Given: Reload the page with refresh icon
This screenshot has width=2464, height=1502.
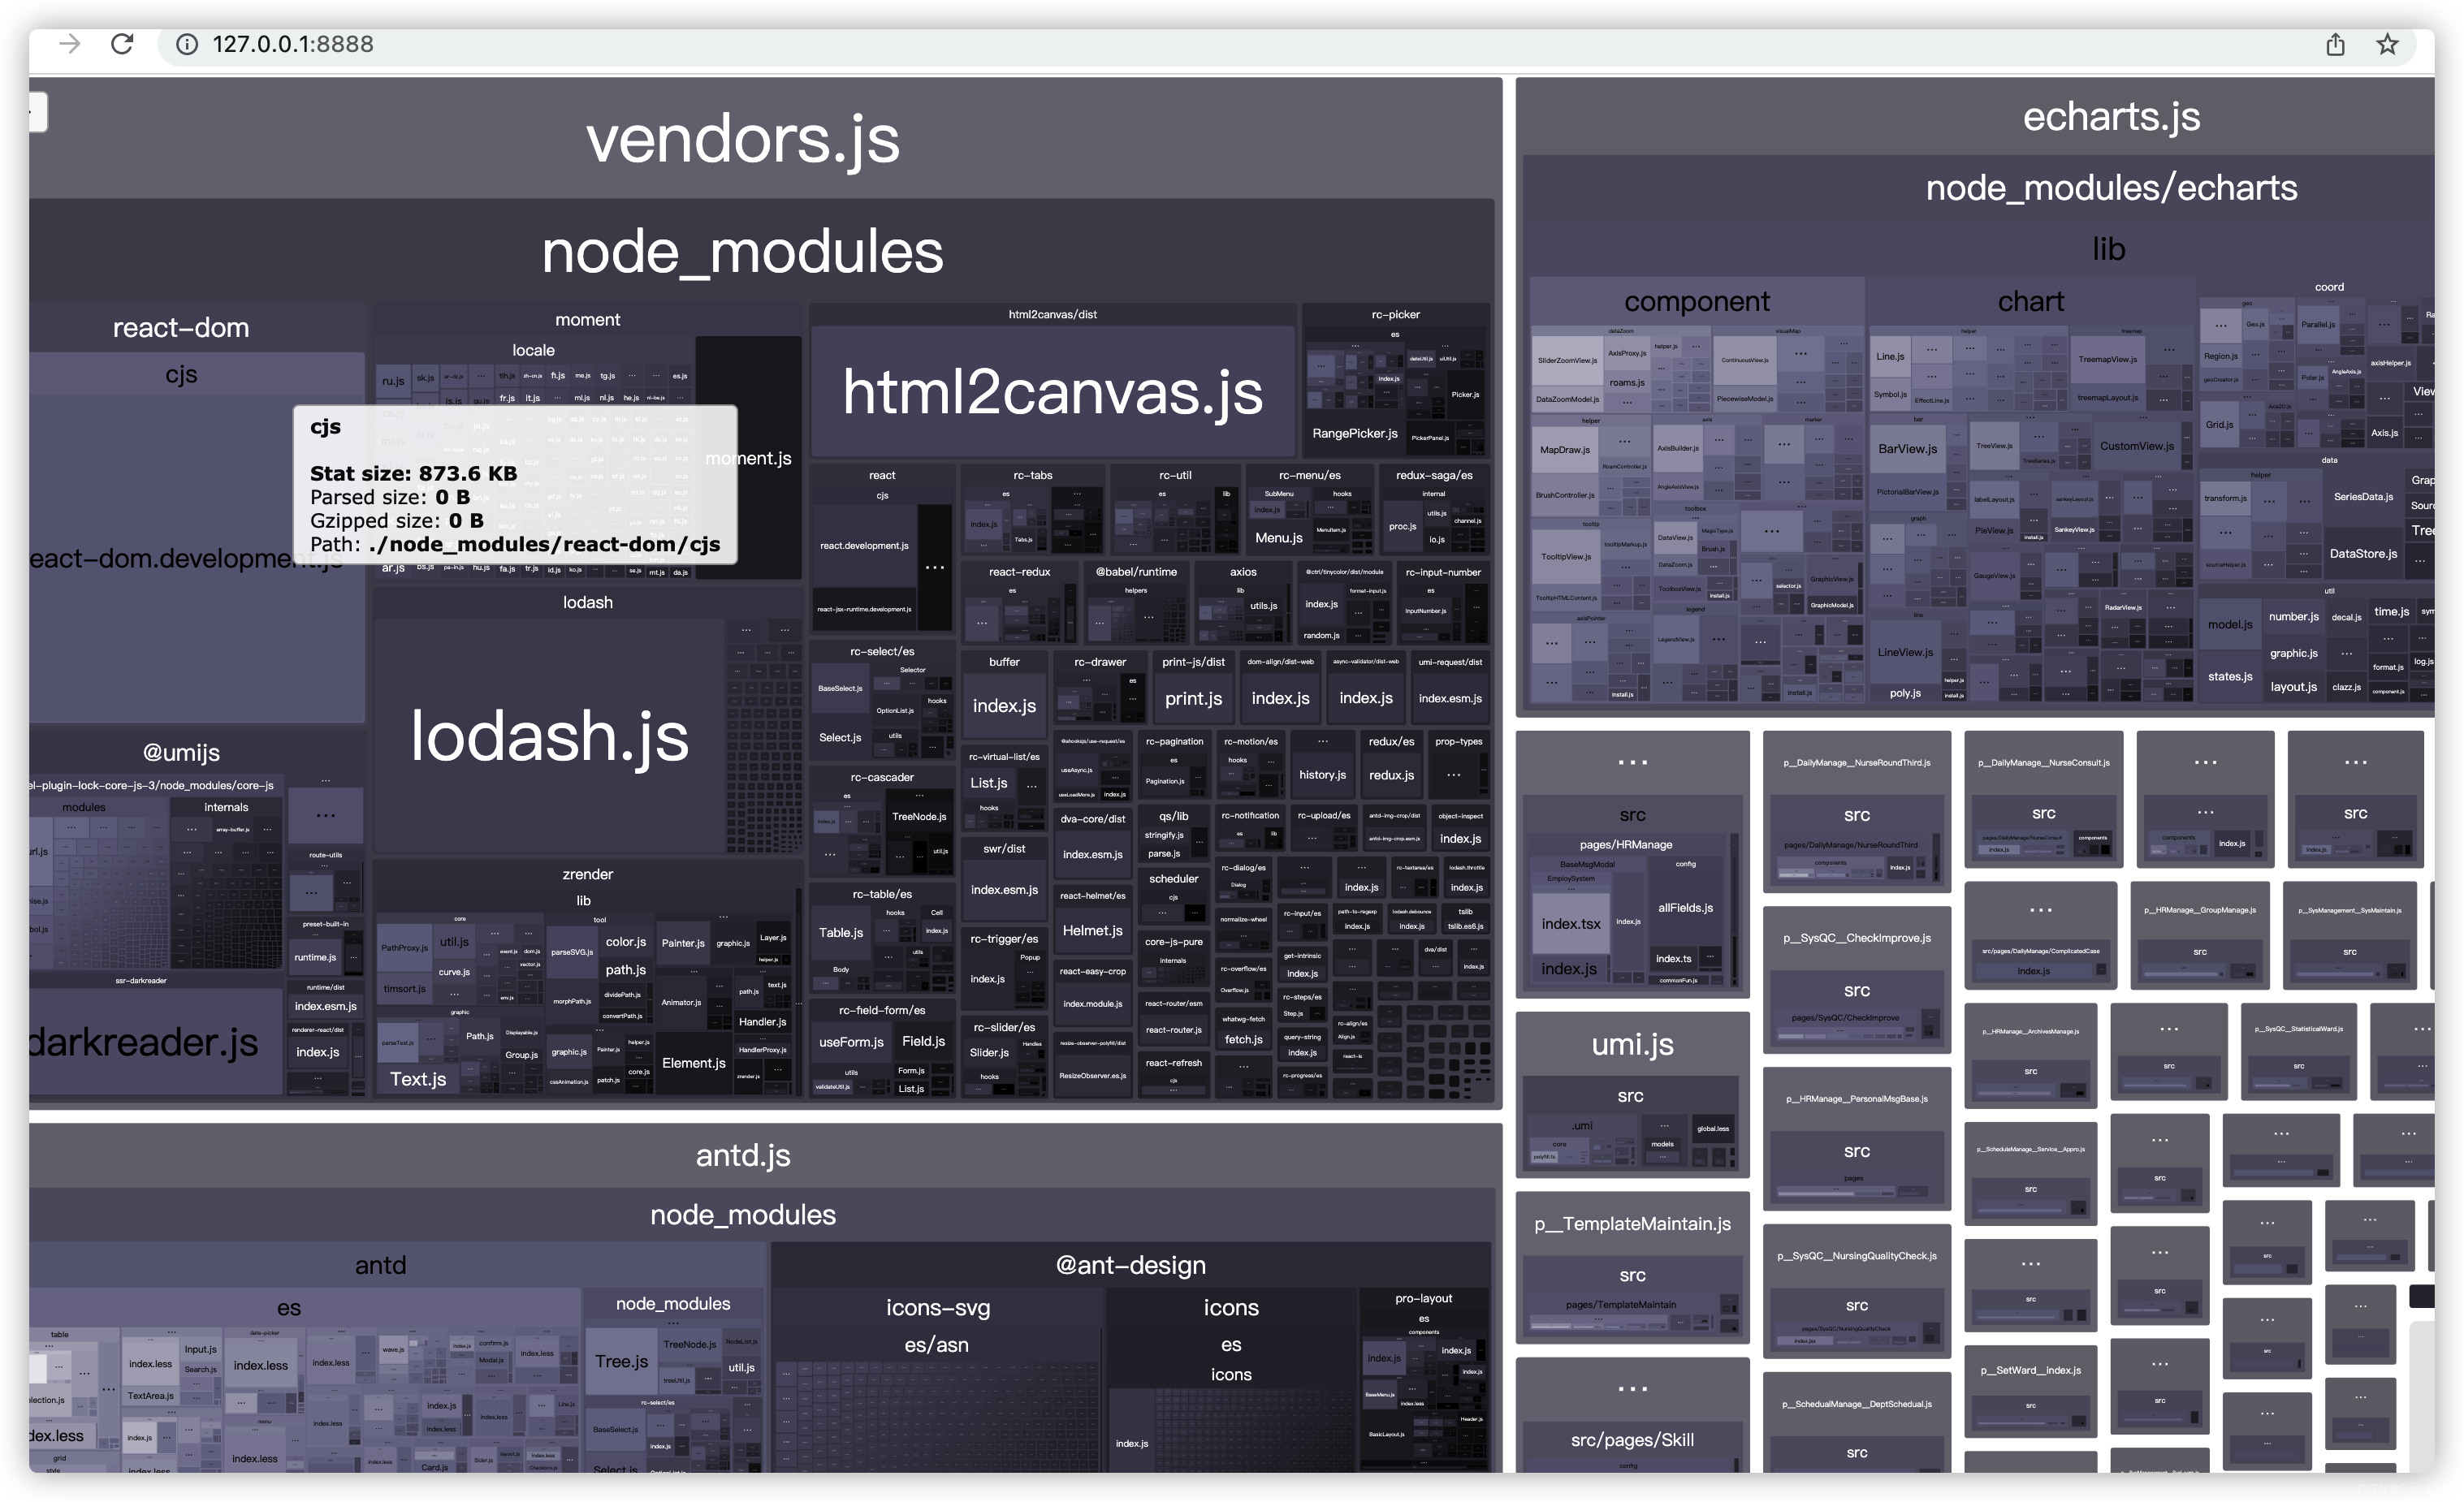Looking at the screenshot, I should click(x=122, y=44).
